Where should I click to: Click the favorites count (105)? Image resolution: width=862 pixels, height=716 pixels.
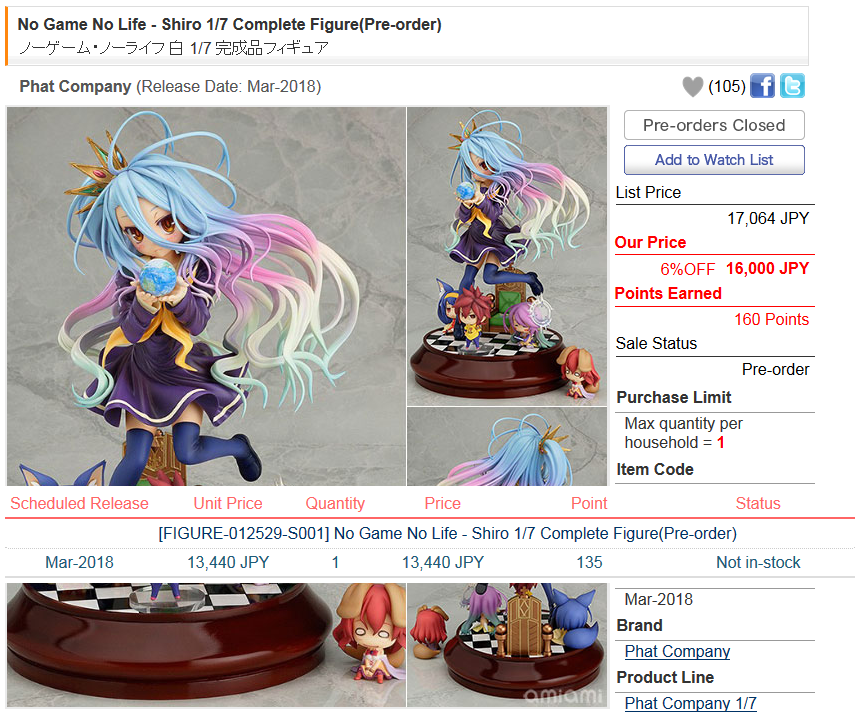click(727, 86)
